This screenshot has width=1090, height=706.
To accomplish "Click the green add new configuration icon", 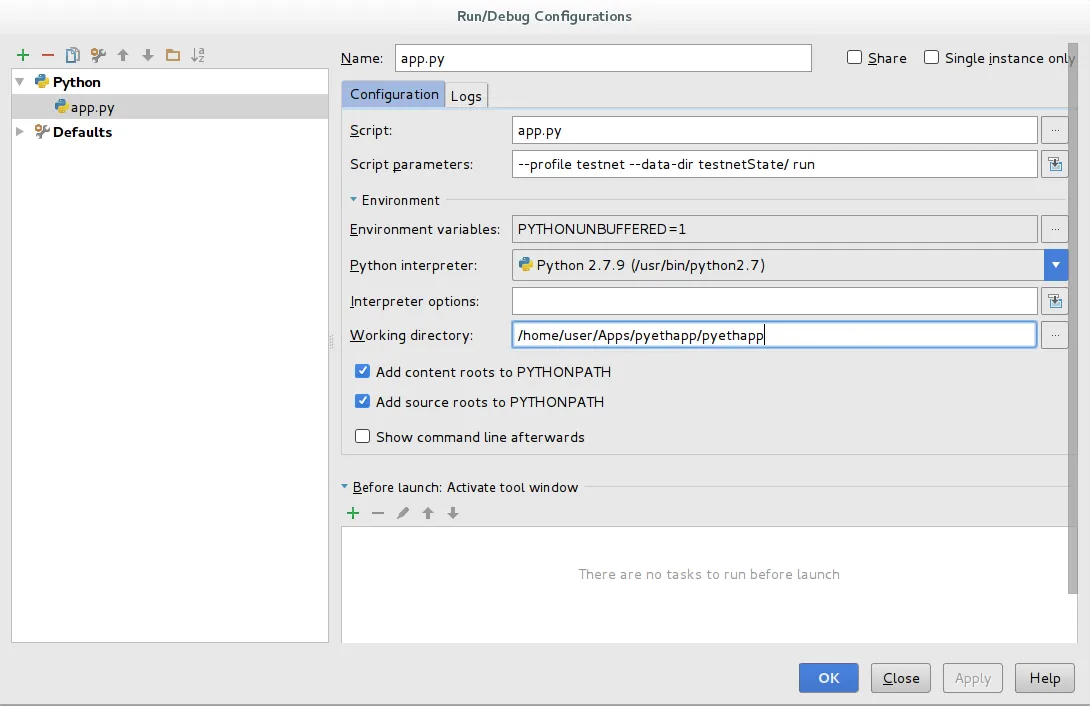I will [x=23, y=56].
